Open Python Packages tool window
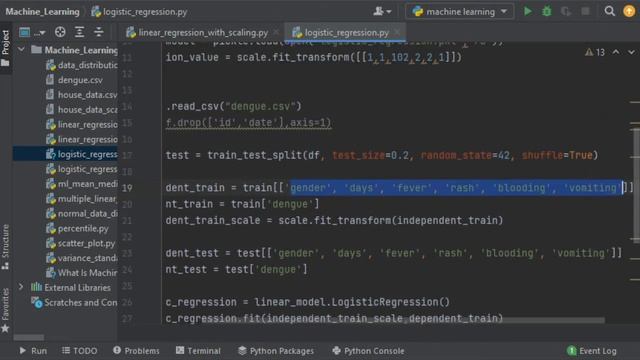 276,351
